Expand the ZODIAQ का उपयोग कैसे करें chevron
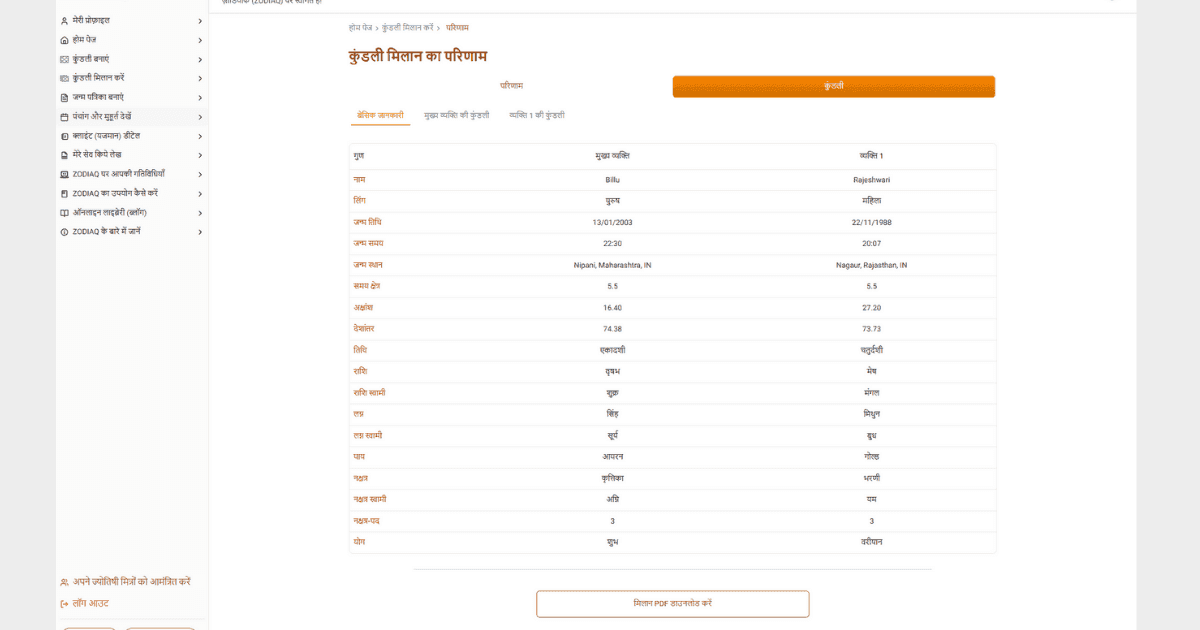 click(x=200, y=193)
